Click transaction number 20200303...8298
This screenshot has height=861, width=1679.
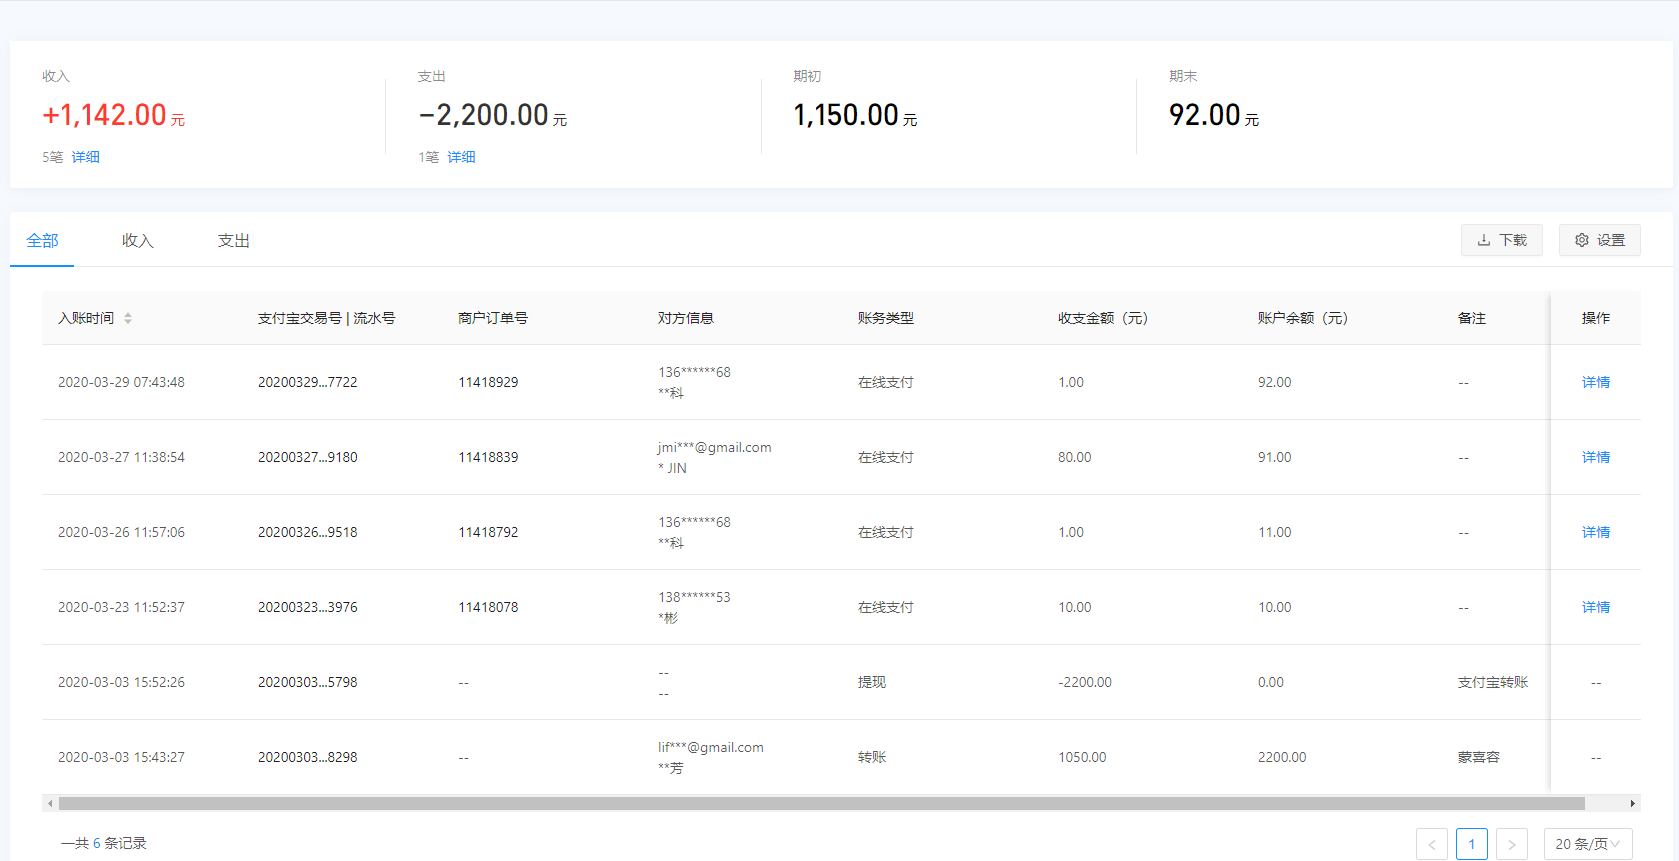pos(308,757)
